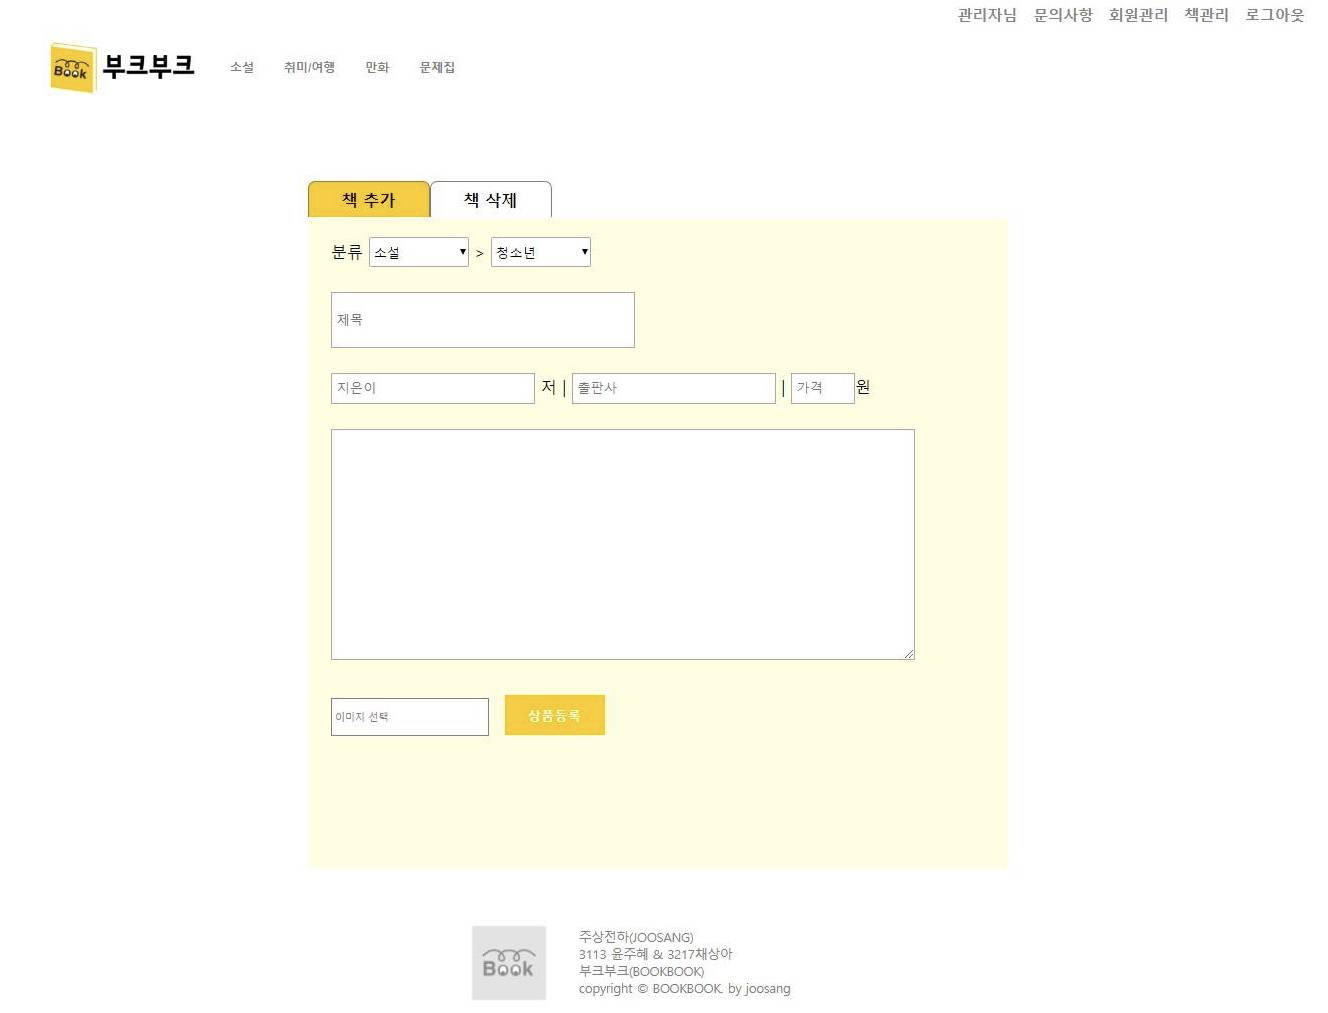The image size is (1328, 1013).
Task: Switch to the 책 삭제 tab
Action: coord(489,200)
